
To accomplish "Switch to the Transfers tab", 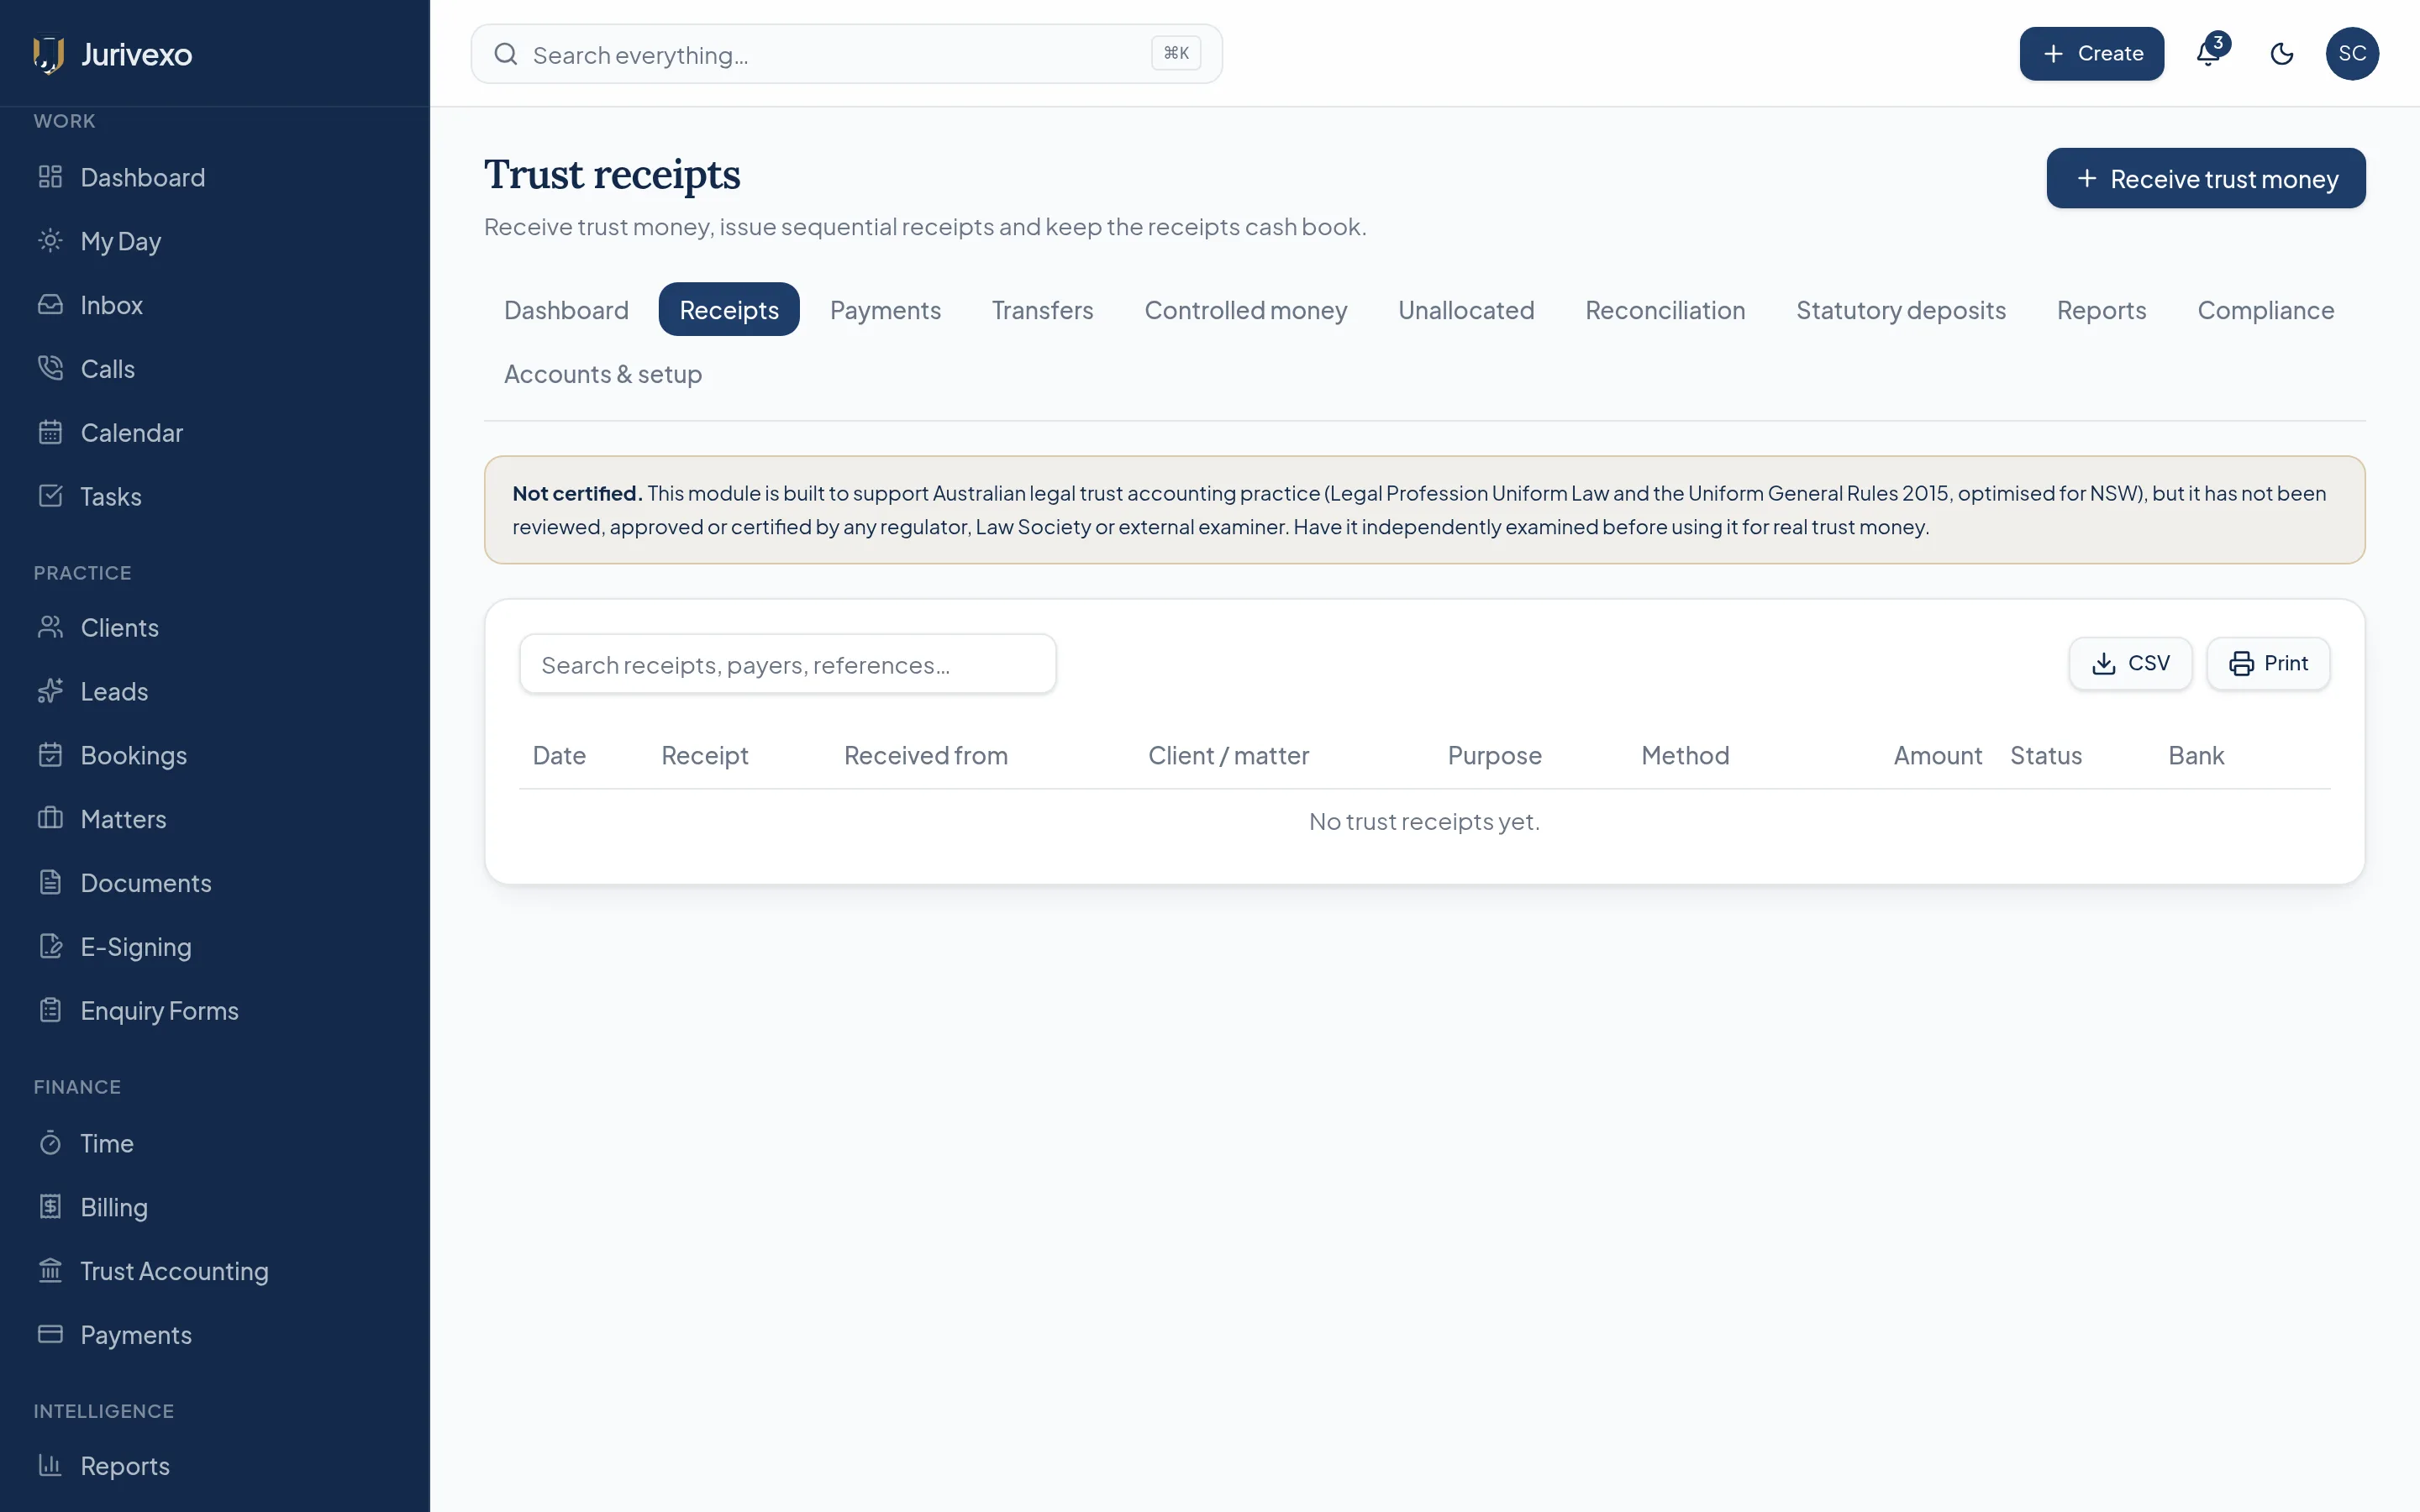I will pyautogui.click(x=1042, y=310).
